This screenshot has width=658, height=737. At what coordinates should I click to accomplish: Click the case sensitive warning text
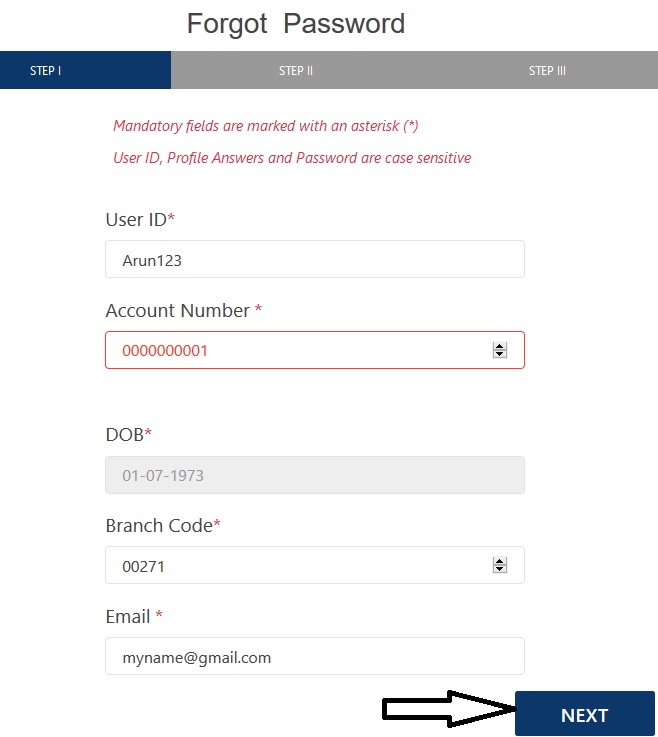pyautogui.click(x=292, y=158)
